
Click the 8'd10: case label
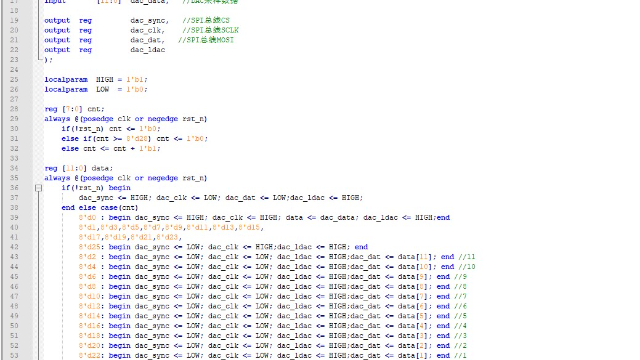coord(91,296)
